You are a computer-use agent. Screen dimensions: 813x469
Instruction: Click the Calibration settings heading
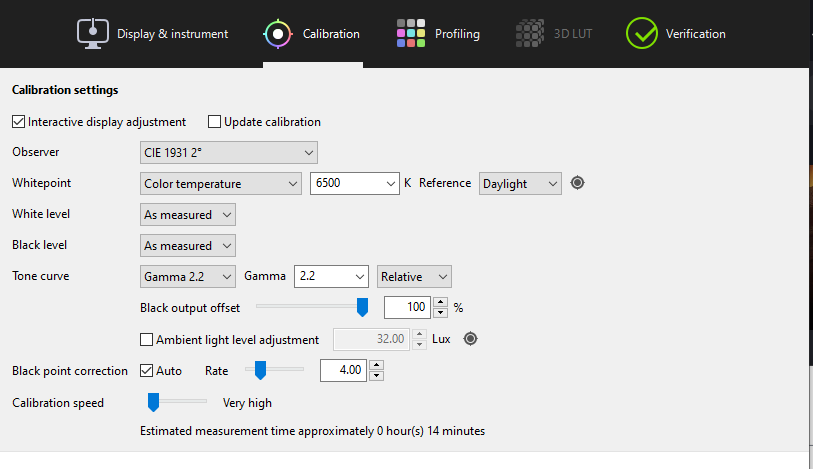tap(65, 90)
